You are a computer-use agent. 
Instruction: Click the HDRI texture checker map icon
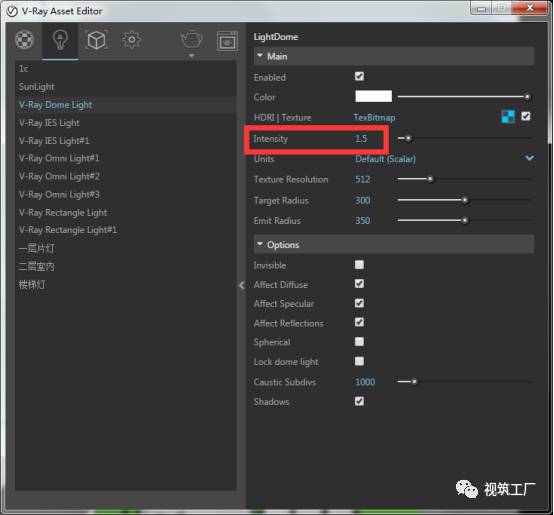[x=508, y=116]
